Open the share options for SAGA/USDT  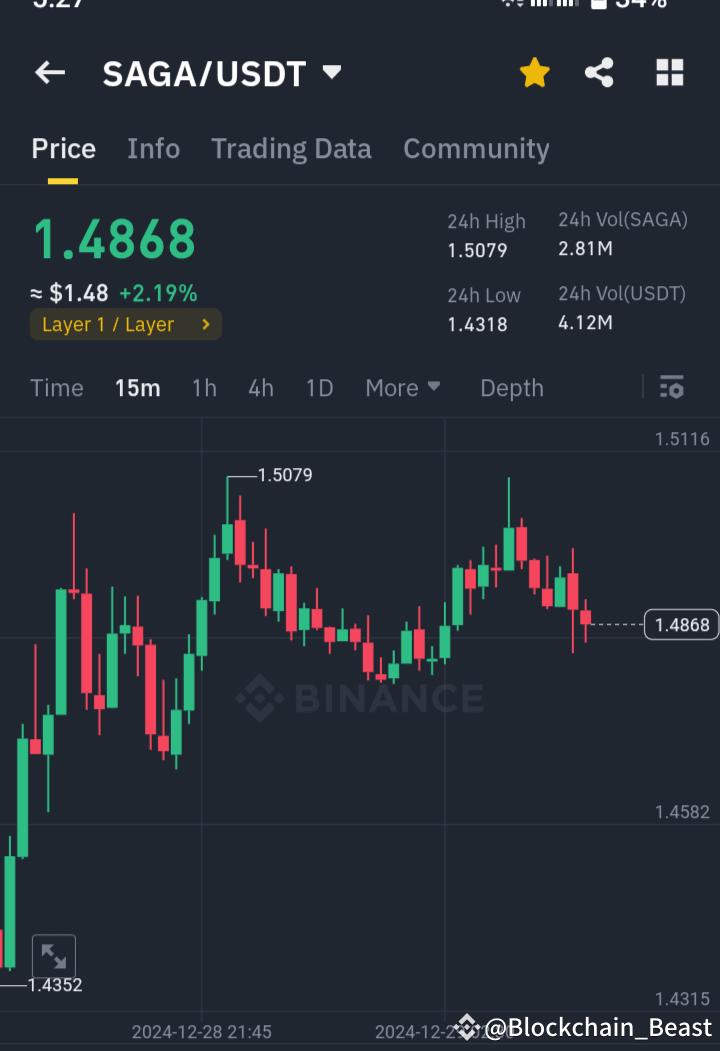(x=599, y=72)
